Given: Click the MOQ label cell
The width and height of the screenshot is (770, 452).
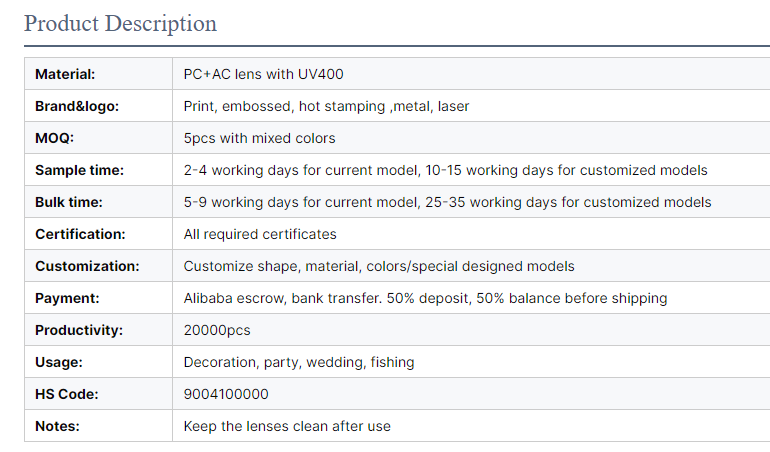Looking at the screenshot, I should (55, 138).
